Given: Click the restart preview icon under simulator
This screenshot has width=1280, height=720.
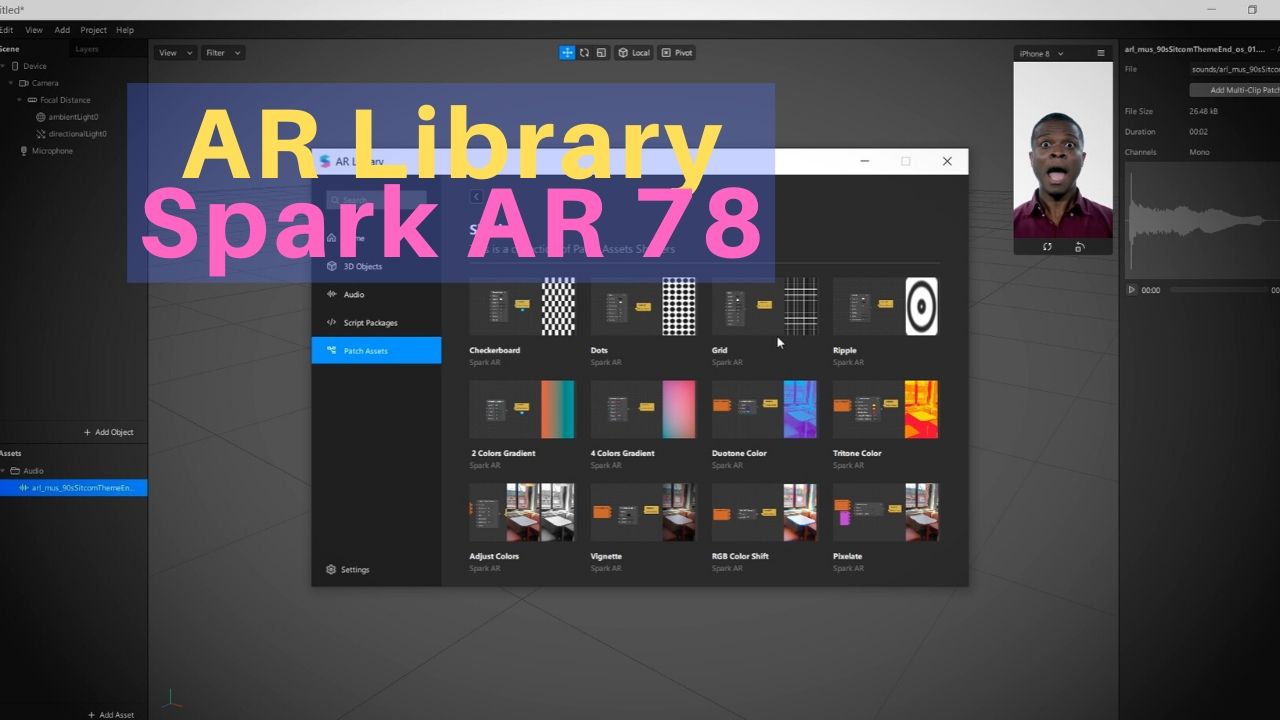Looking at the screenshot, I should 1047,247.
